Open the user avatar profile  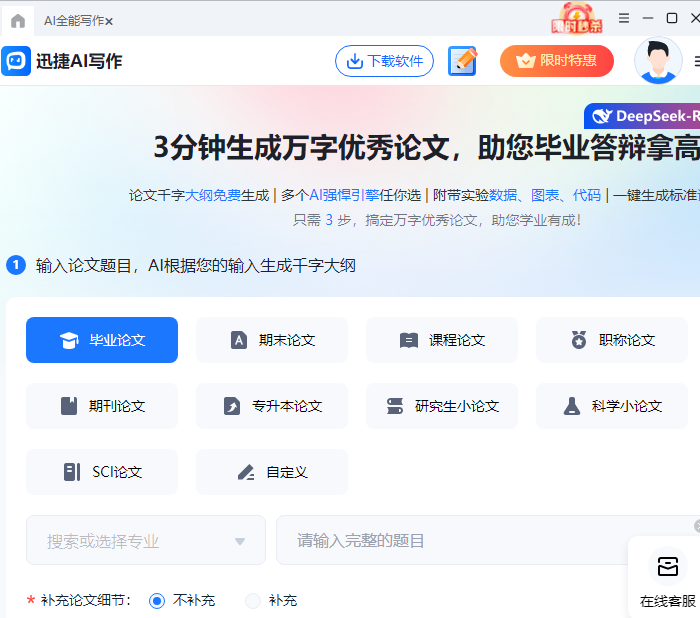point(658,61)
